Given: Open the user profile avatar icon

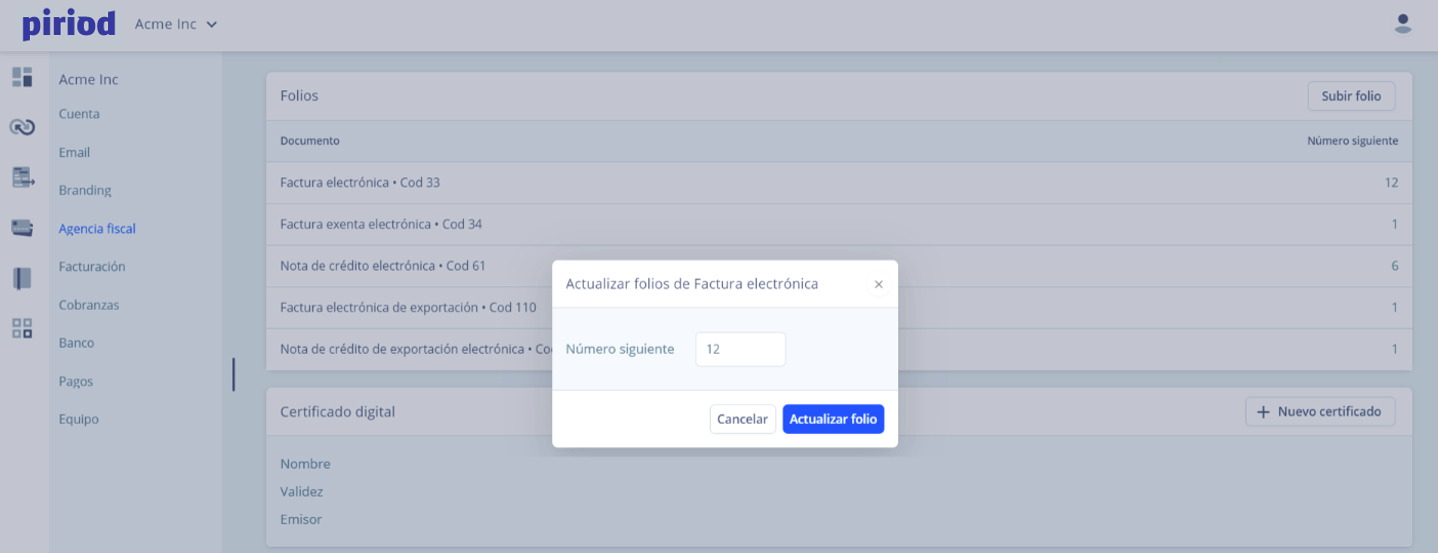Looking at the screenshot, I should 1403,24.
